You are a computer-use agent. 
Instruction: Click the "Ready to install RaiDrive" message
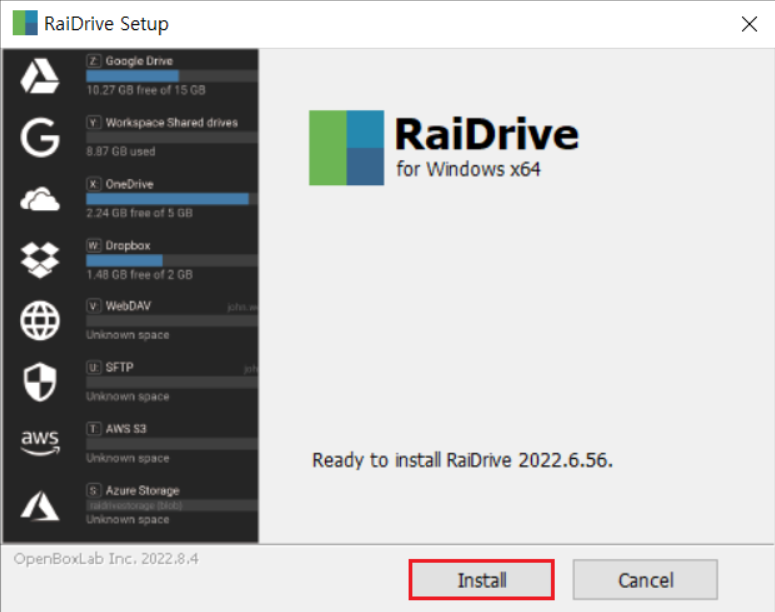coord(462,460)
